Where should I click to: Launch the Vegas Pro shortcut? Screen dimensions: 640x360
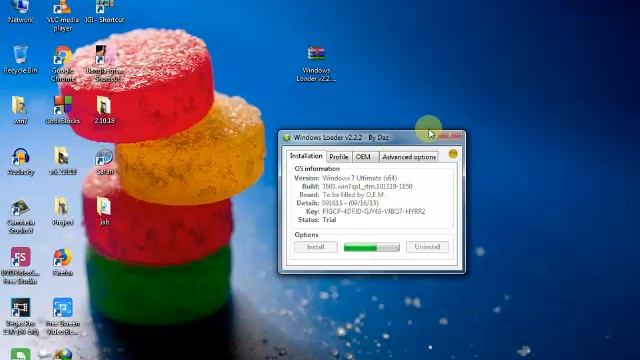(20, 316)
